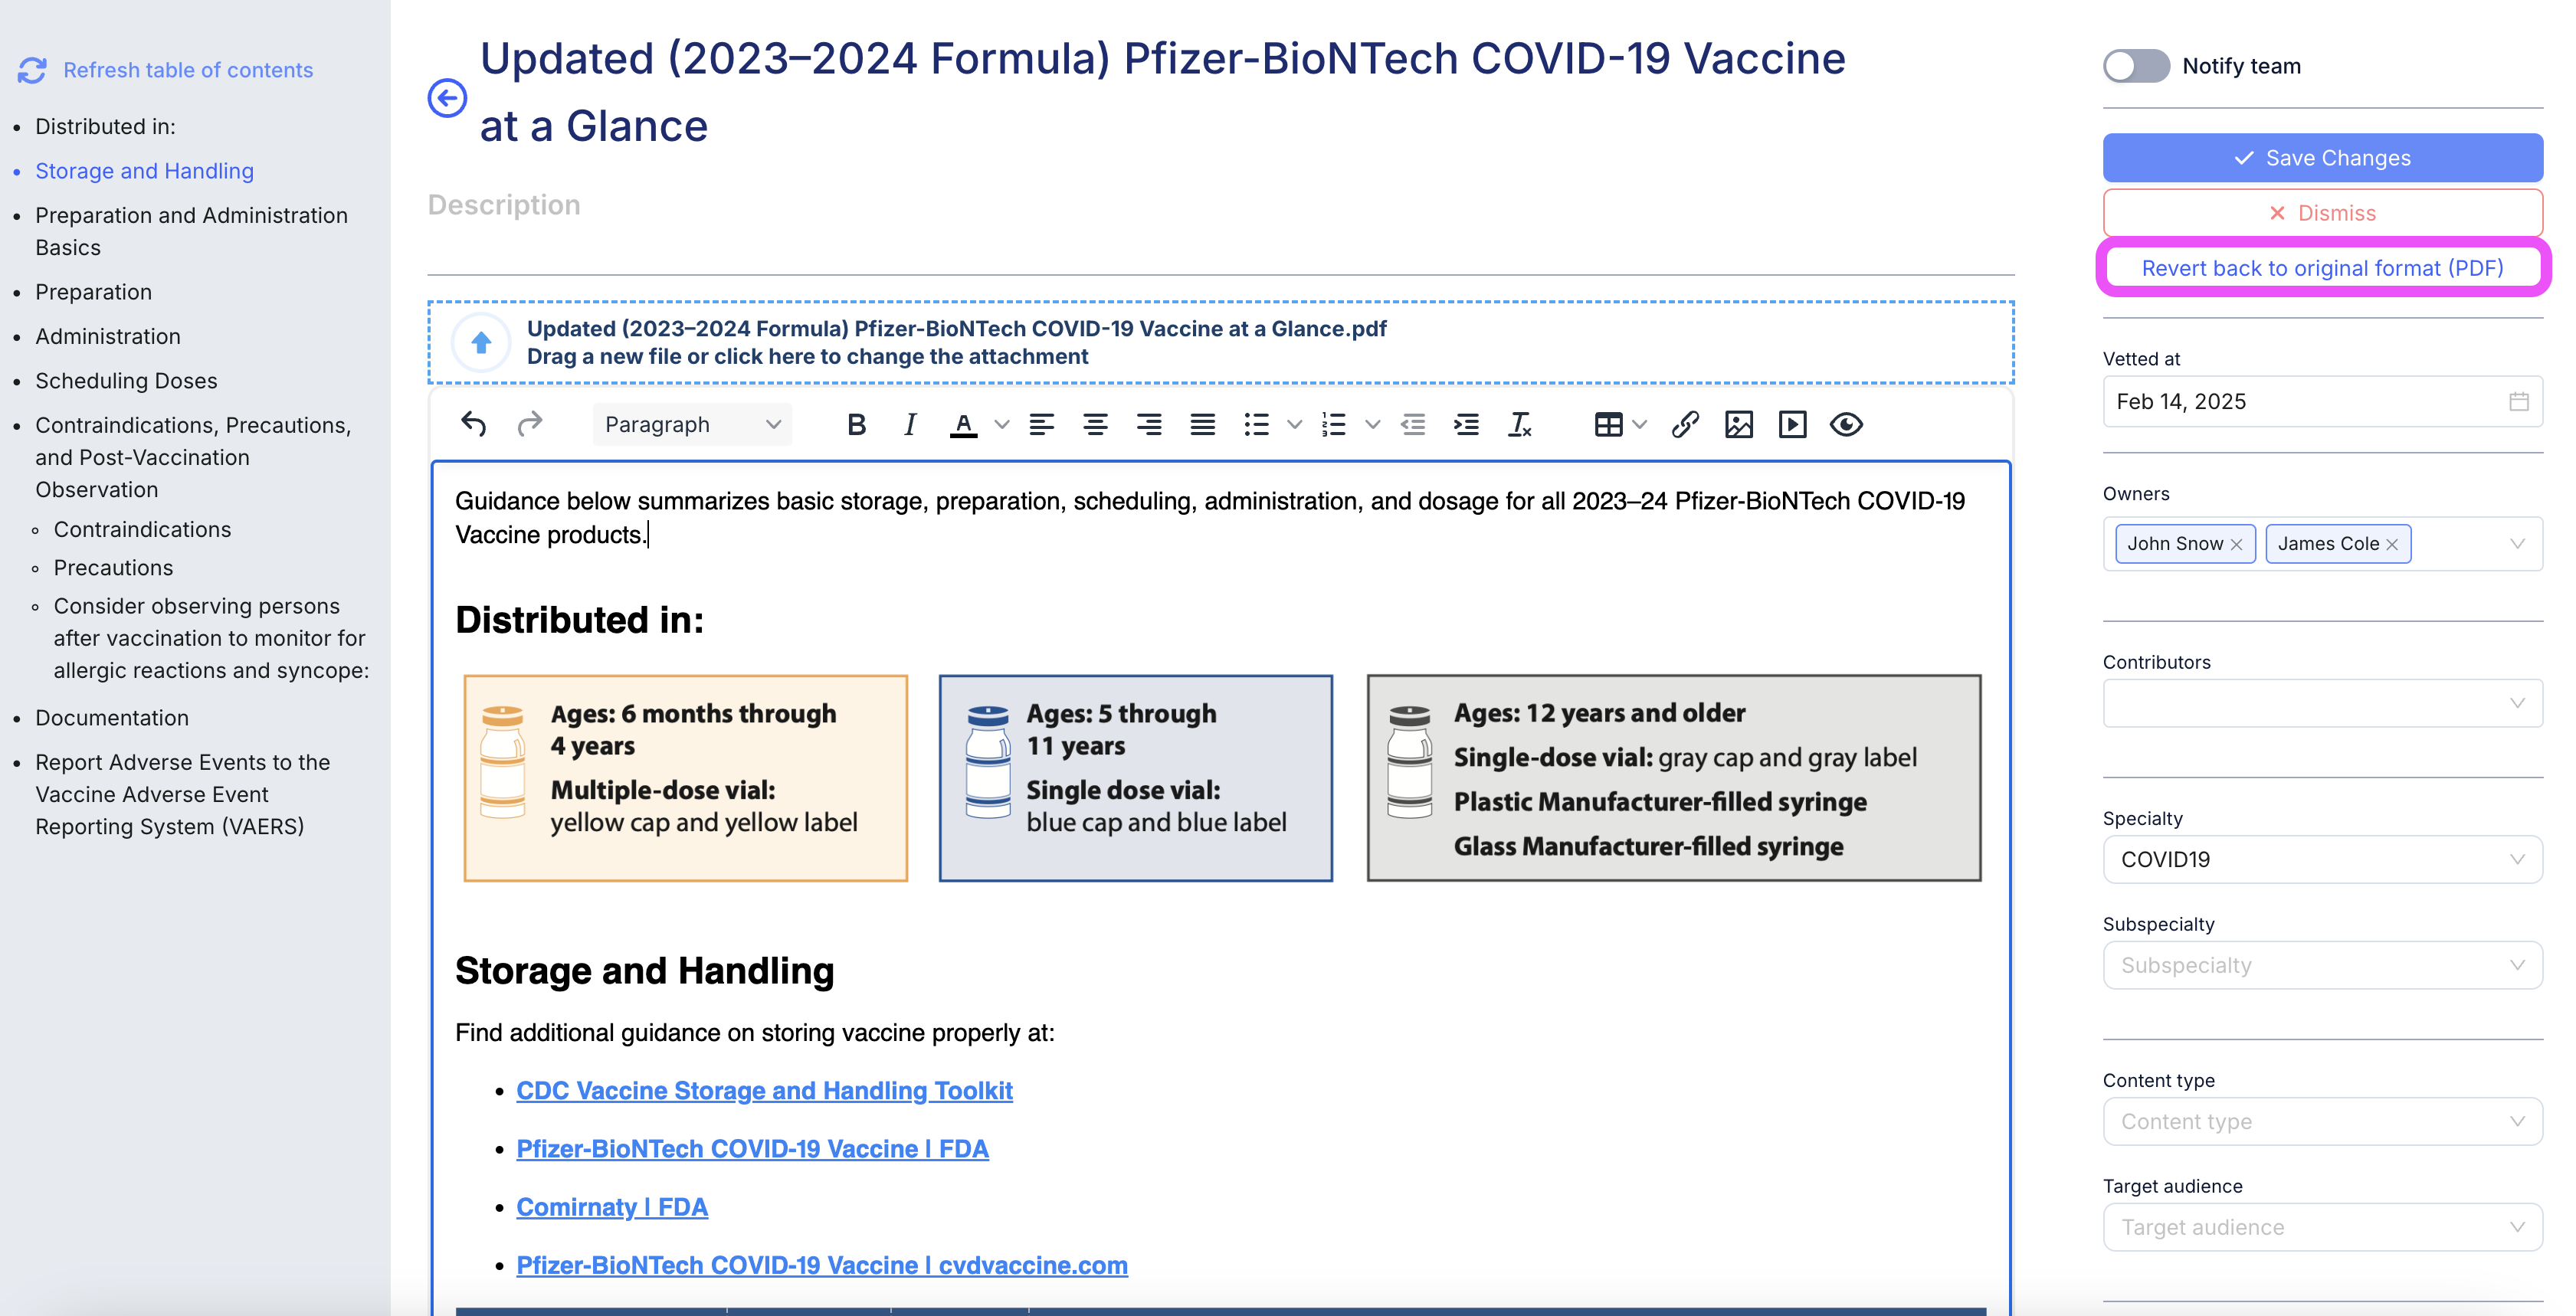
Task: Open the Content type dropdown
Action: tap(2322, 1121)
